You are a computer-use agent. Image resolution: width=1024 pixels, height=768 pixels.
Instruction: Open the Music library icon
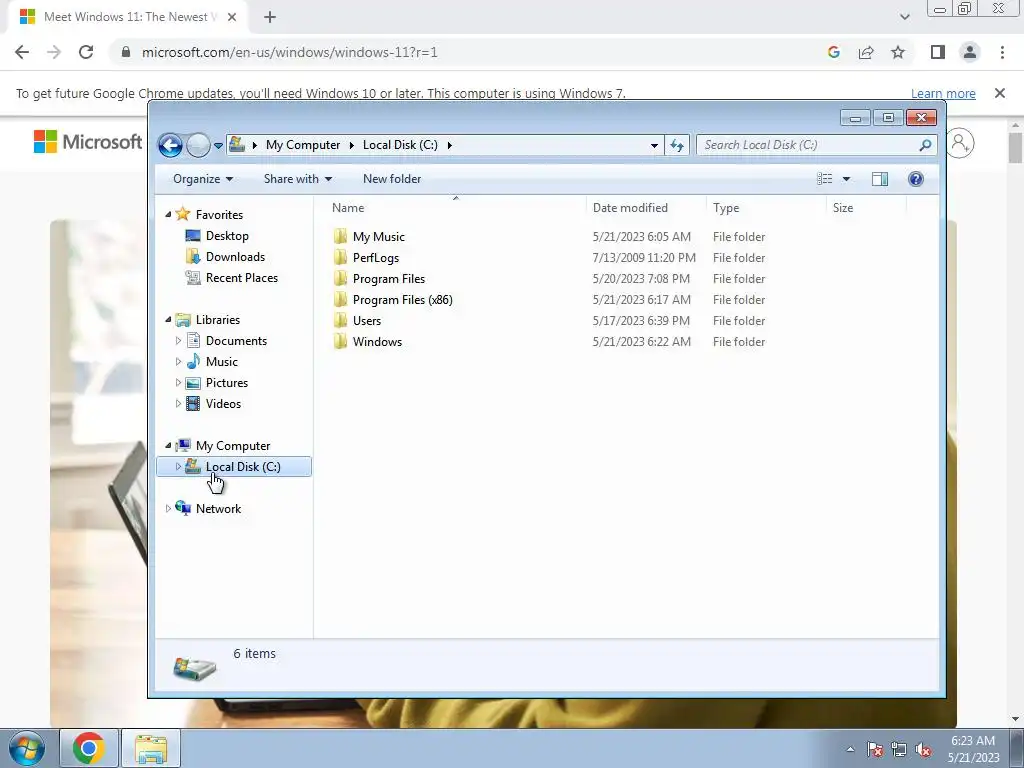click(193, 361)
